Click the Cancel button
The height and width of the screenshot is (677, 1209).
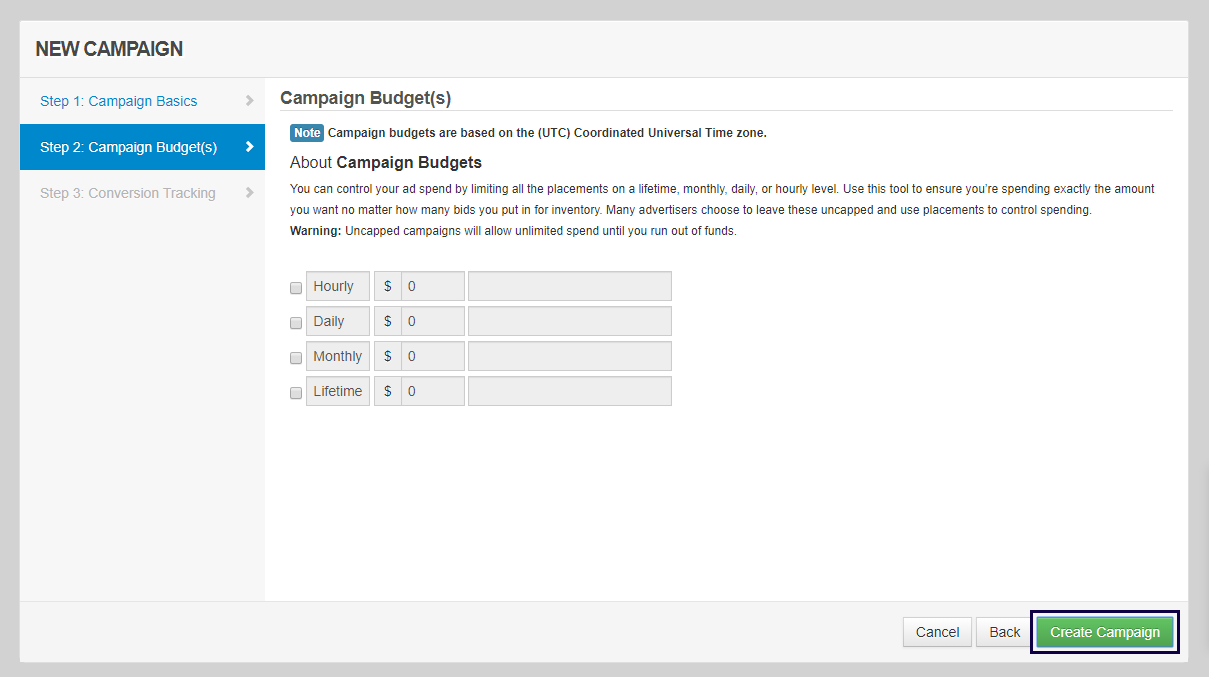click(937, 631)
